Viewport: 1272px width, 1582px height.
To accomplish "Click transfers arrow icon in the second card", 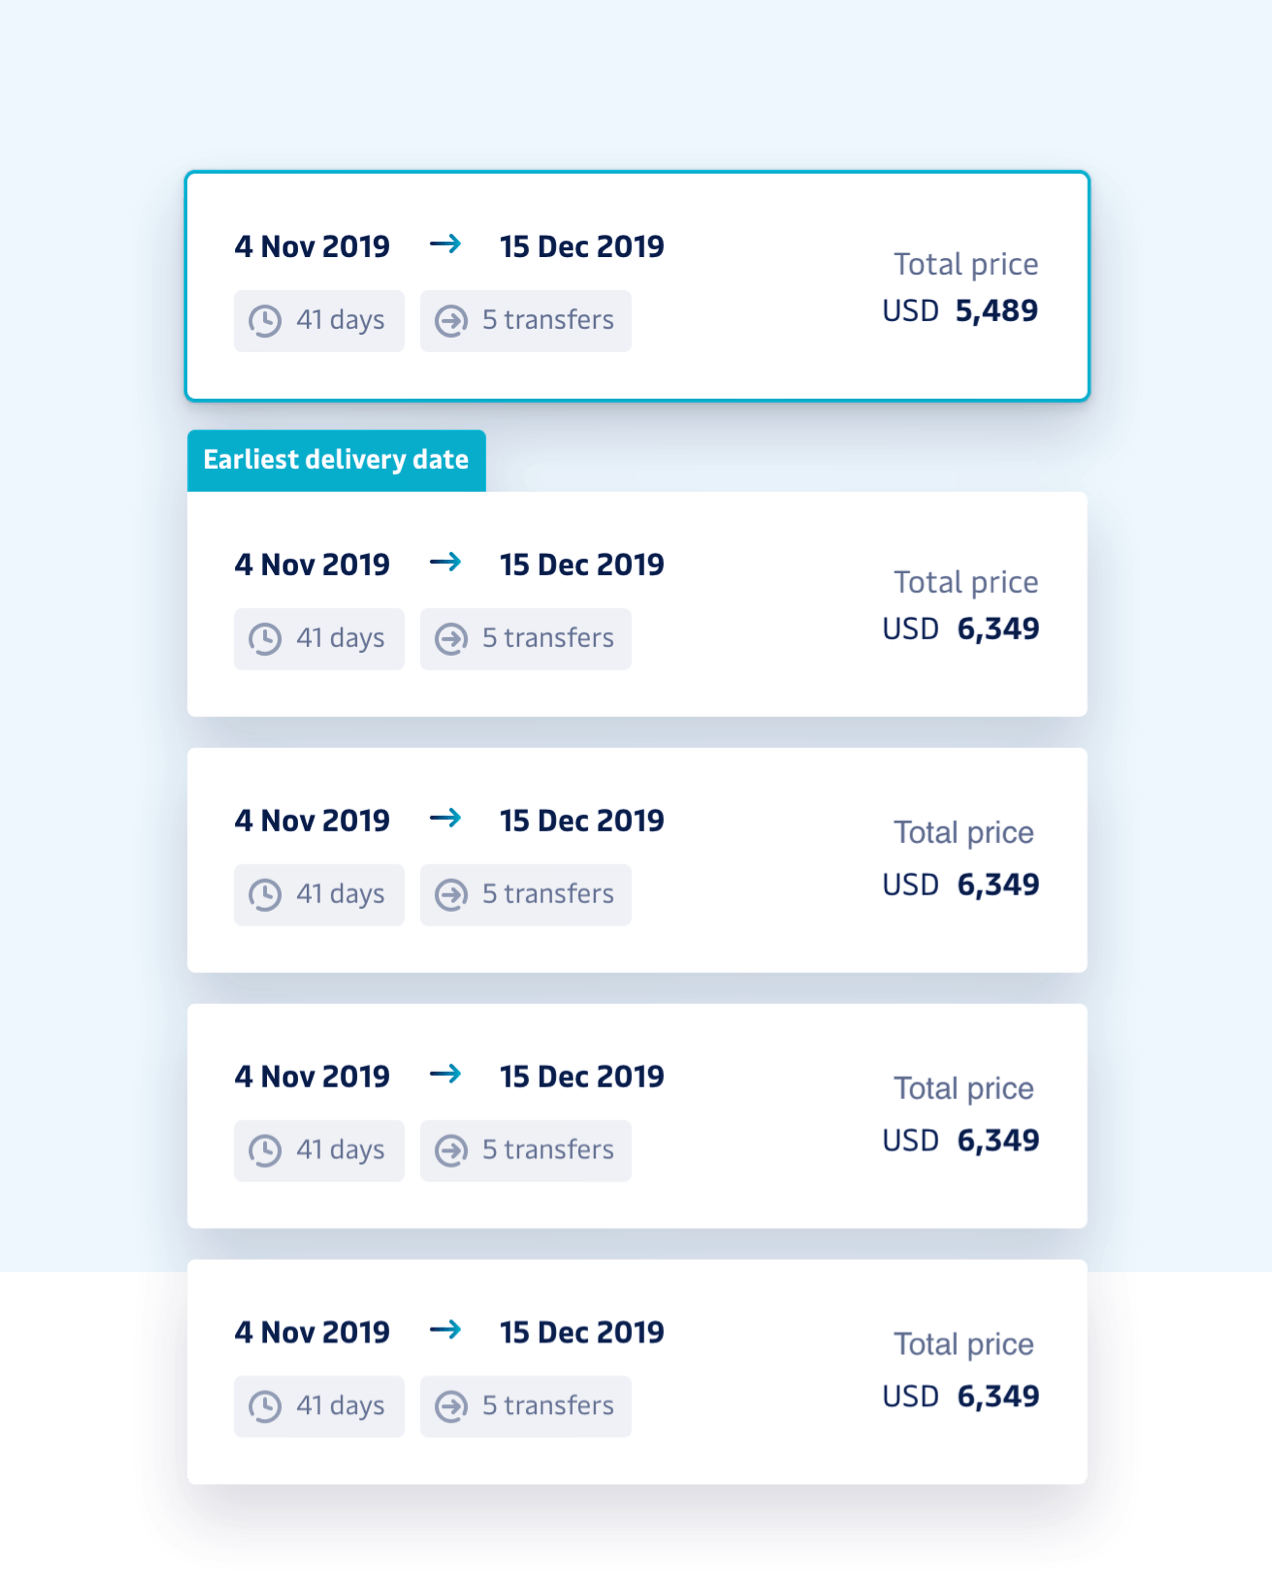I will (x=451, y=639).
